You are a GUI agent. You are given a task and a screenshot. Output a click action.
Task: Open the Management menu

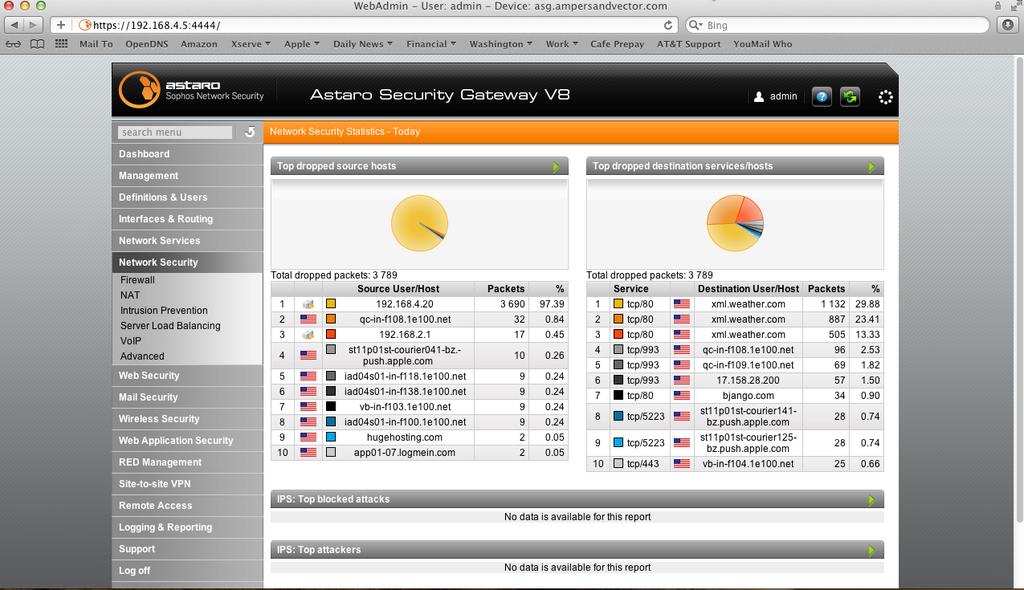click(187, 175)
